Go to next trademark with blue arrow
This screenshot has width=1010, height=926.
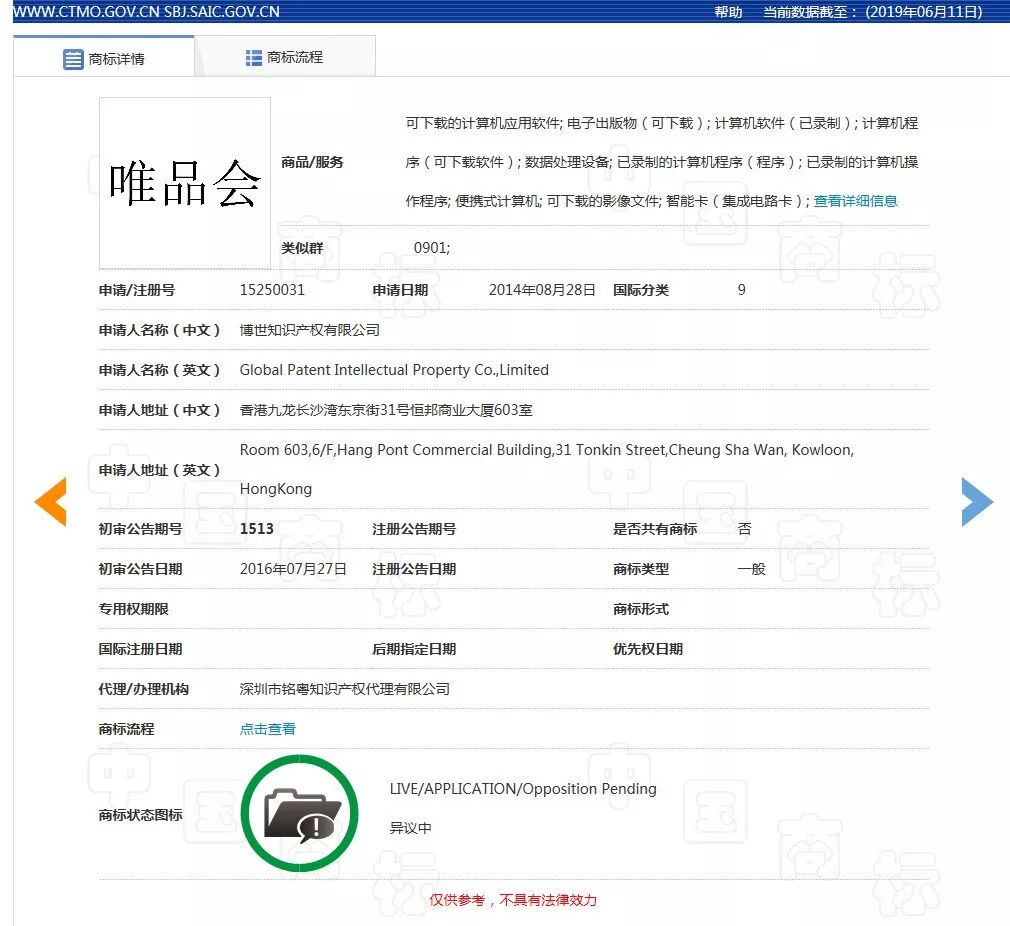coord(977,502)
